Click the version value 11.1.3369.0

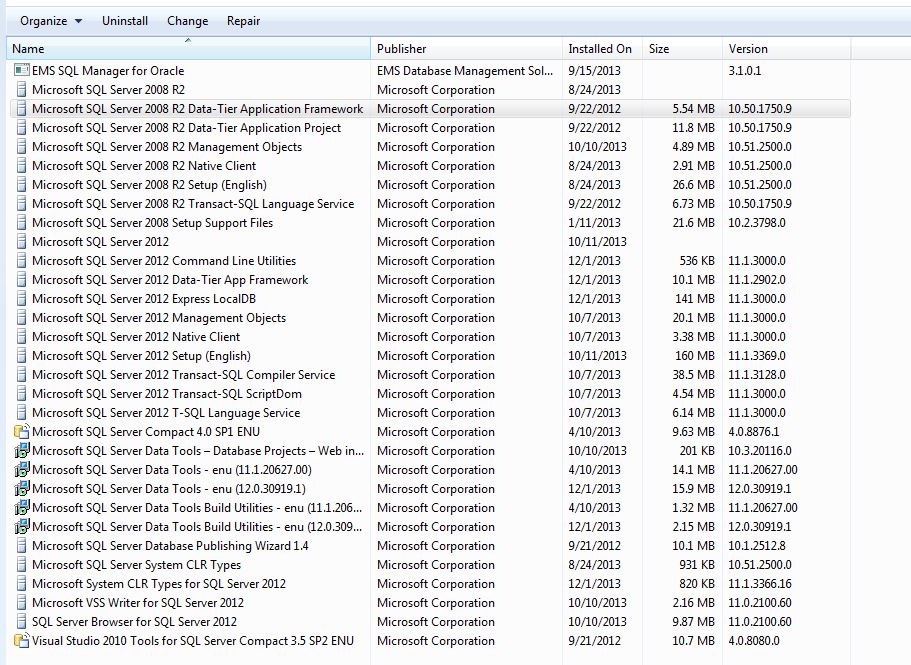point(757,355)
